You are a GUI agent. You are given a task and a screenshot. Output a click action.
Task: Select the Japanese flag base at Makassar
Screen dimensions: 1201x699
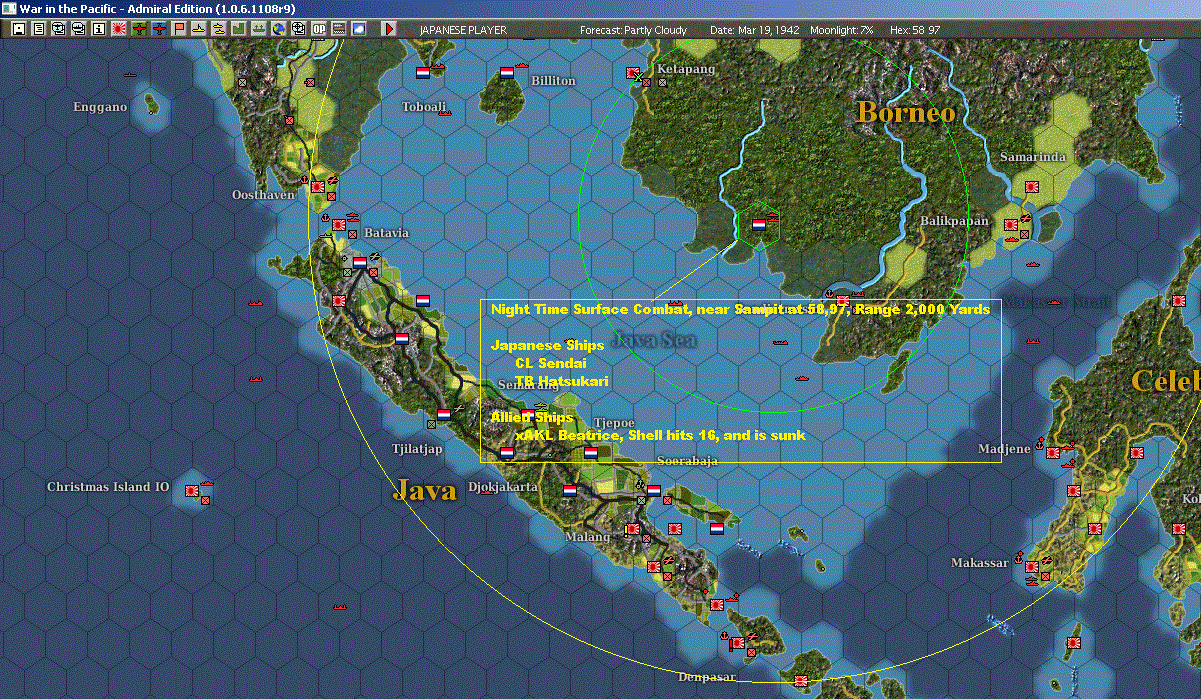click(x=1031, y=567)
